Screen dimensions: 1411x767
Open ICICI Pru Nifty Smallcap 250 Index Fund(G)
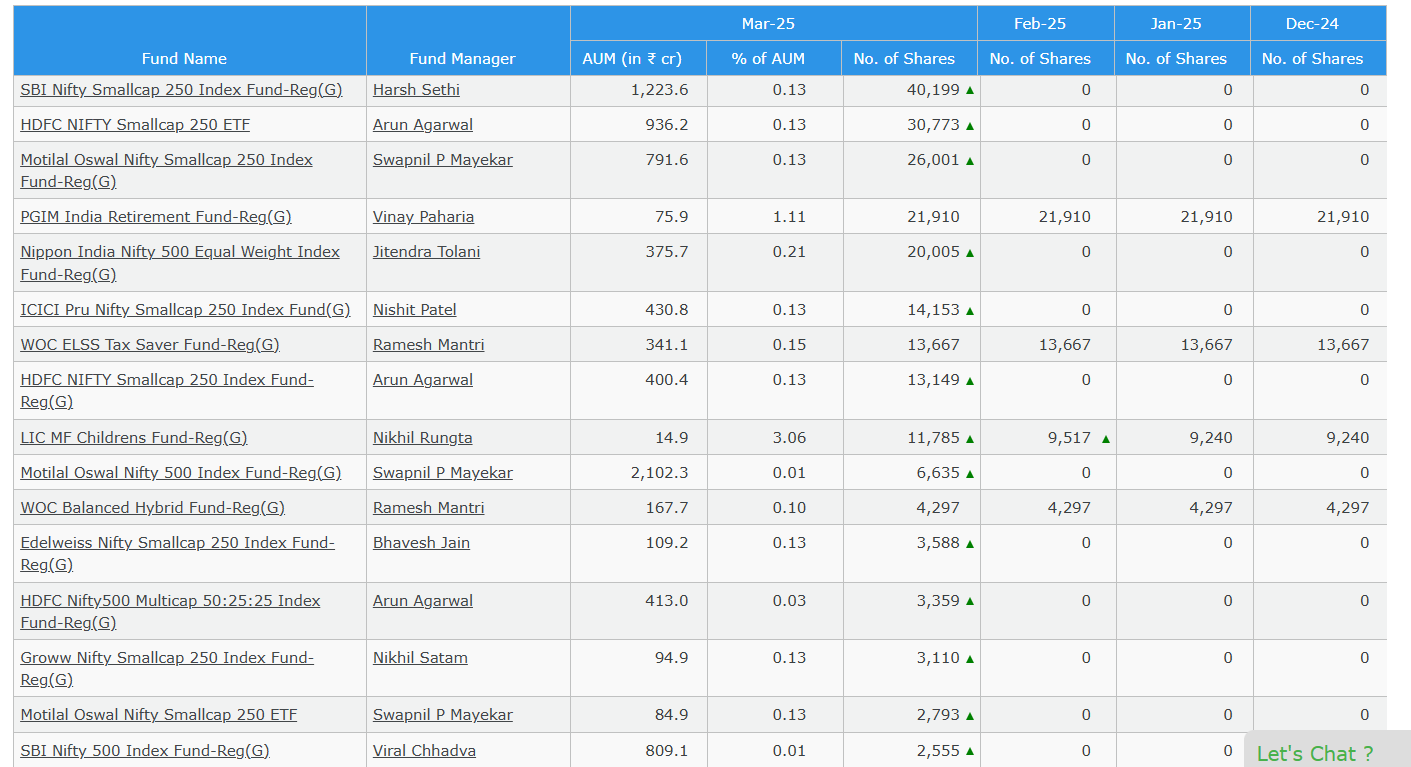185,310
